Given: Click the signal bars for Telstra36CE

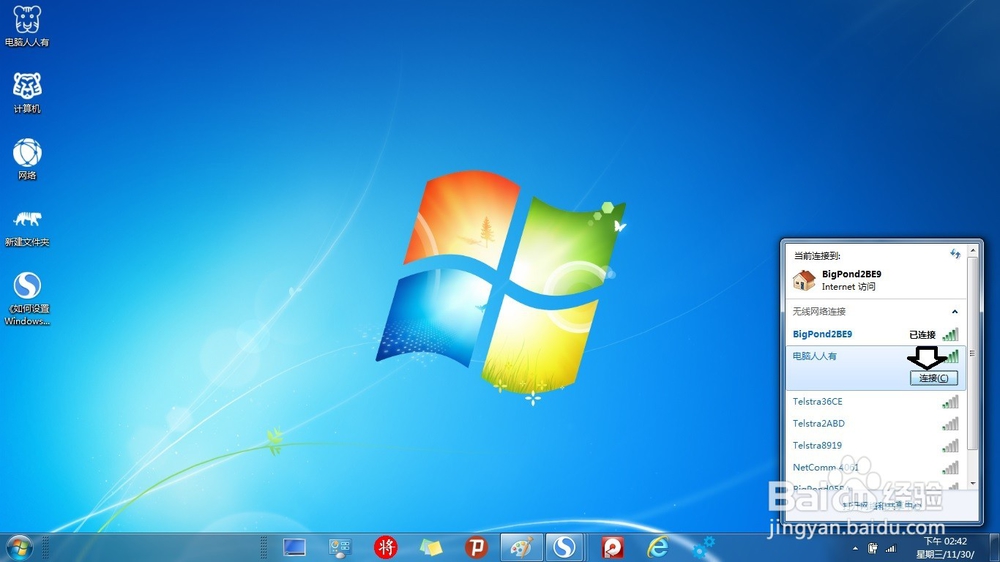Looking at the screenshot, I should coord(950,402).
